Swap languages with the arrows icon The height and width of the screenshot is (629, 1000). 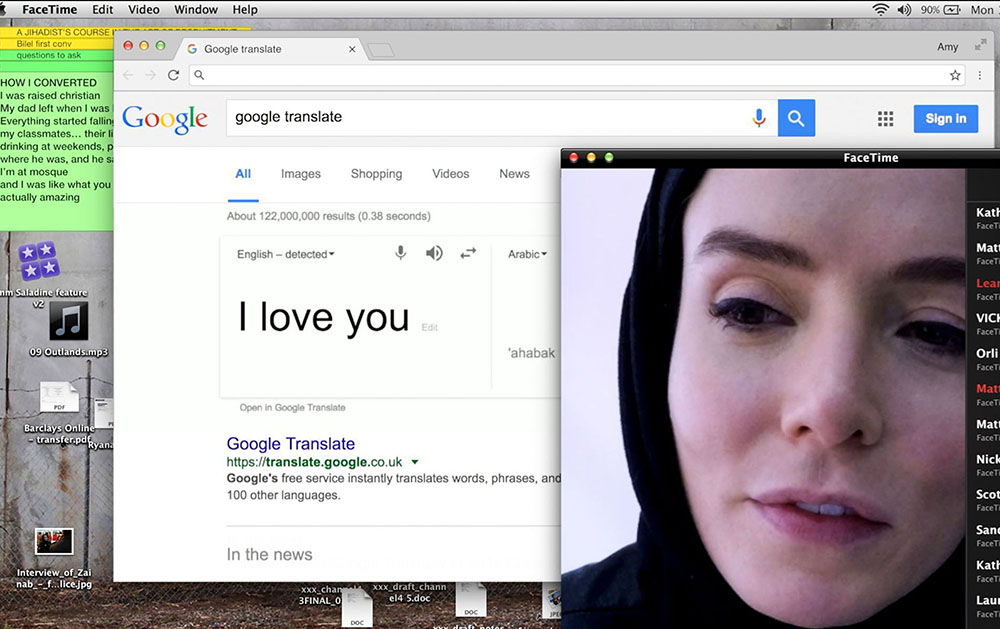pos(468,253)
